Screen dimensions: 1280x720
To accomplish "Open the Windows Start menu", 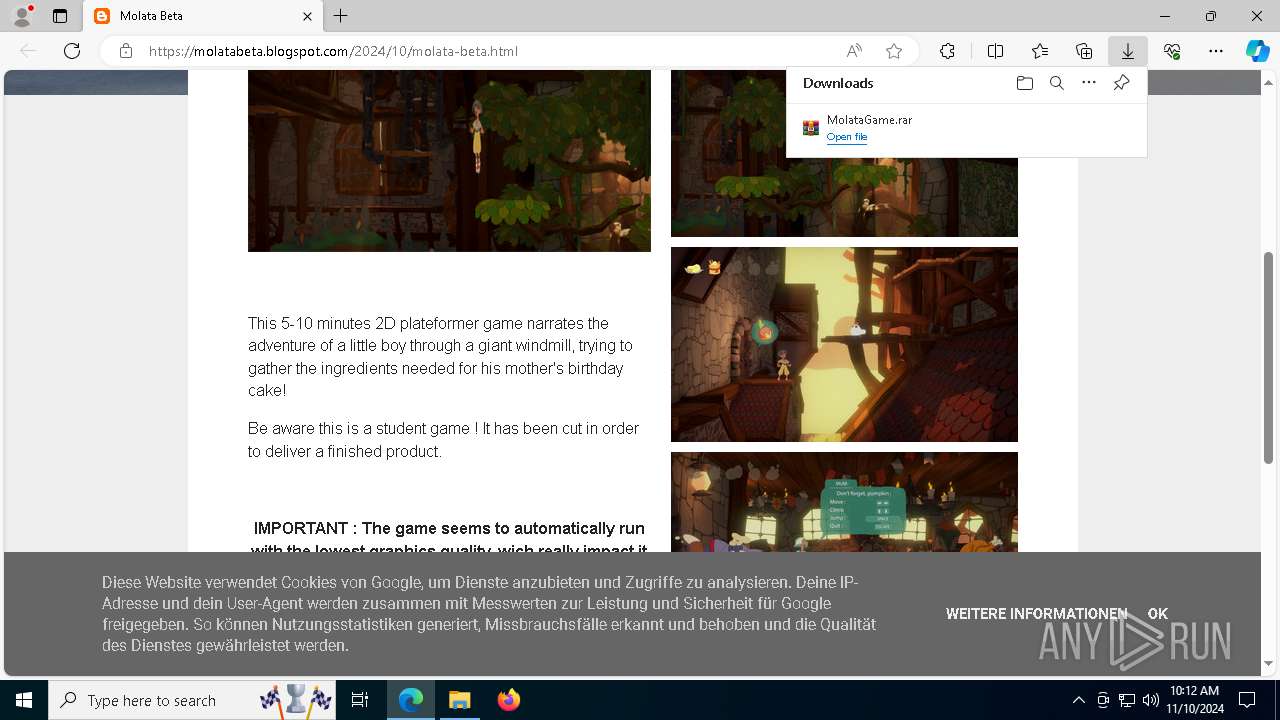I will click(x=24, y=700).
